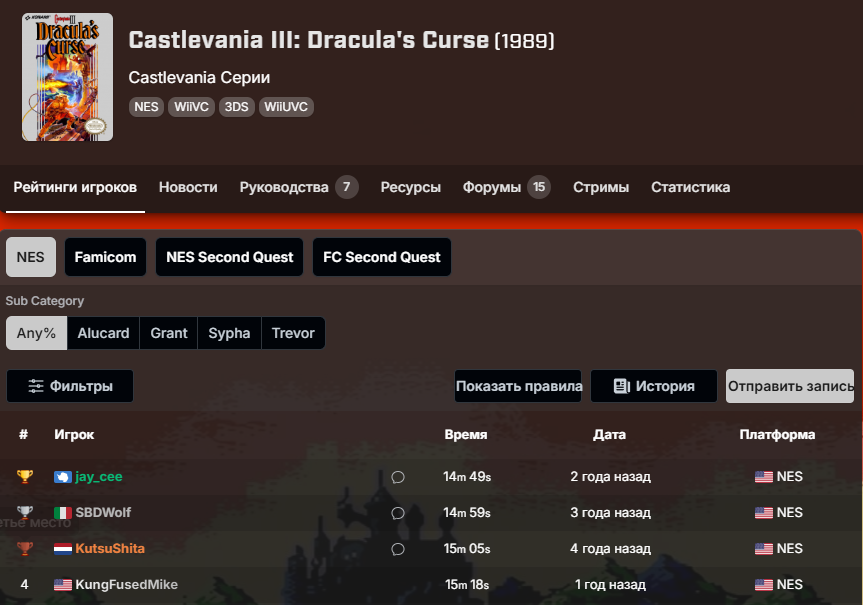Click the US flag platform icon in SBDWolf row
Screen dimensions: 863x605
click(x=764, y=513)
